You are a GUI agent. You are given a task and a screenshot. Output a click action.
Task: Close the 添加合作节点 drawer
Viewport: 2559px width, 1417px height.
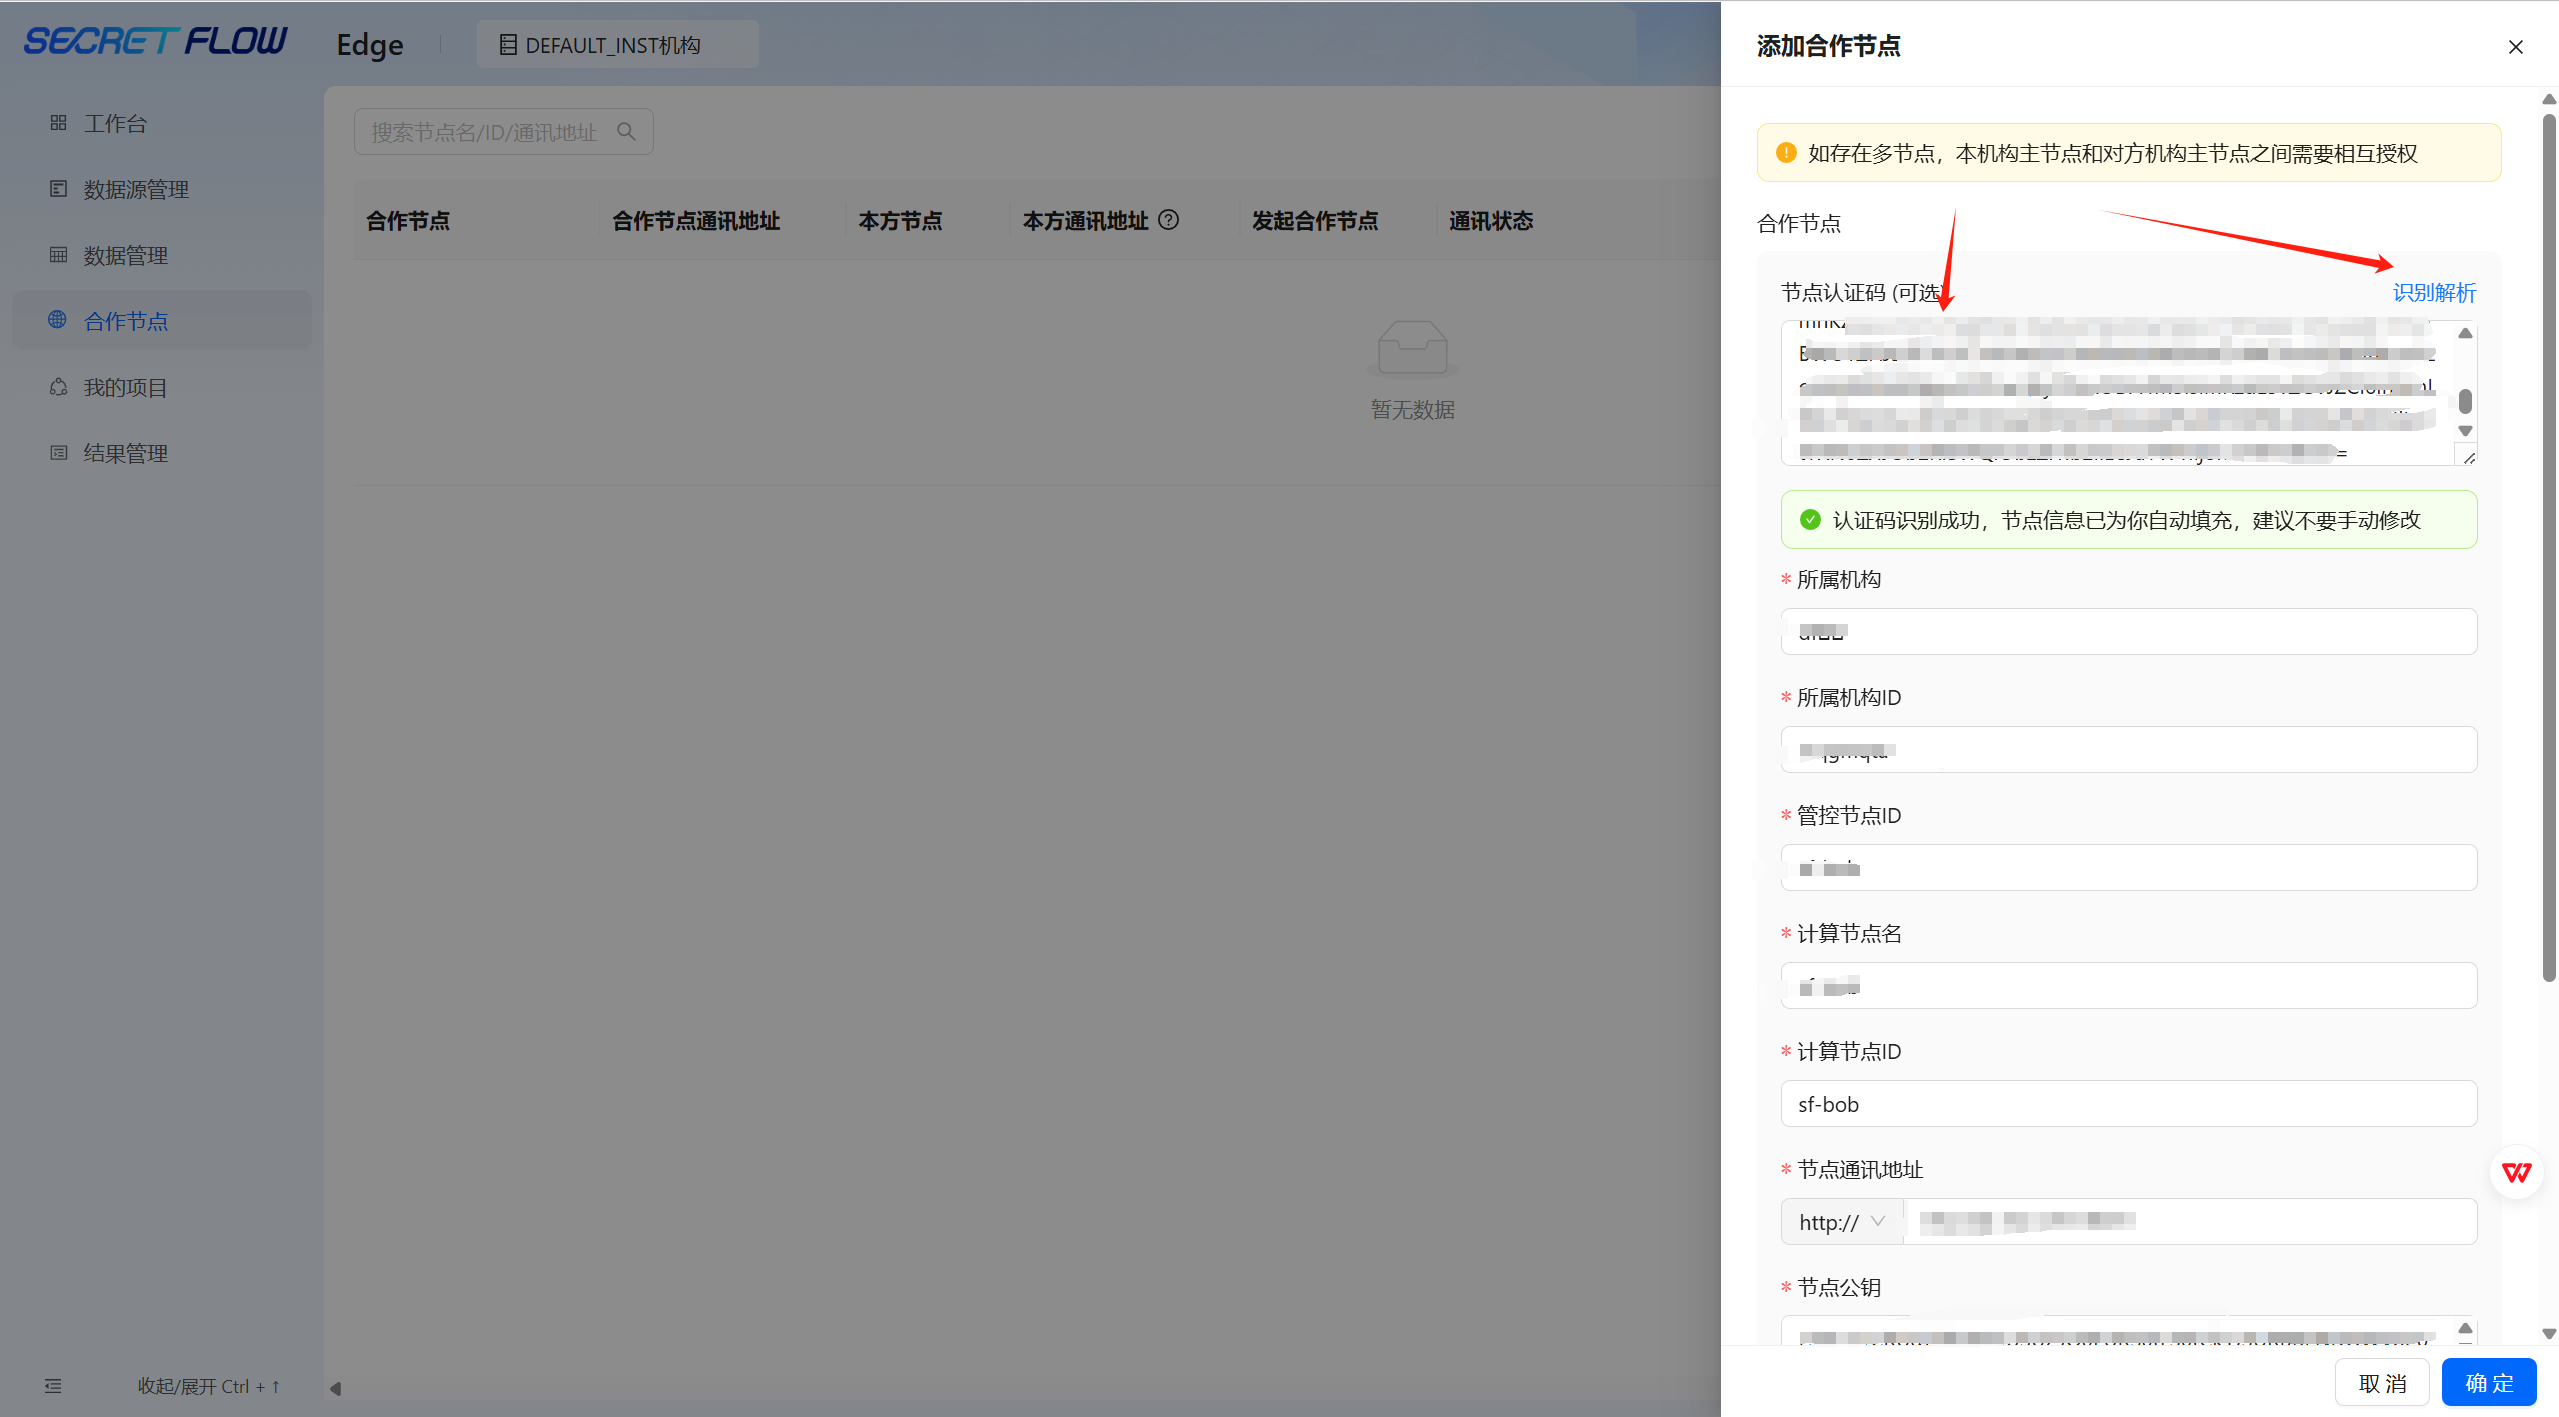[x=2515, y=47]
